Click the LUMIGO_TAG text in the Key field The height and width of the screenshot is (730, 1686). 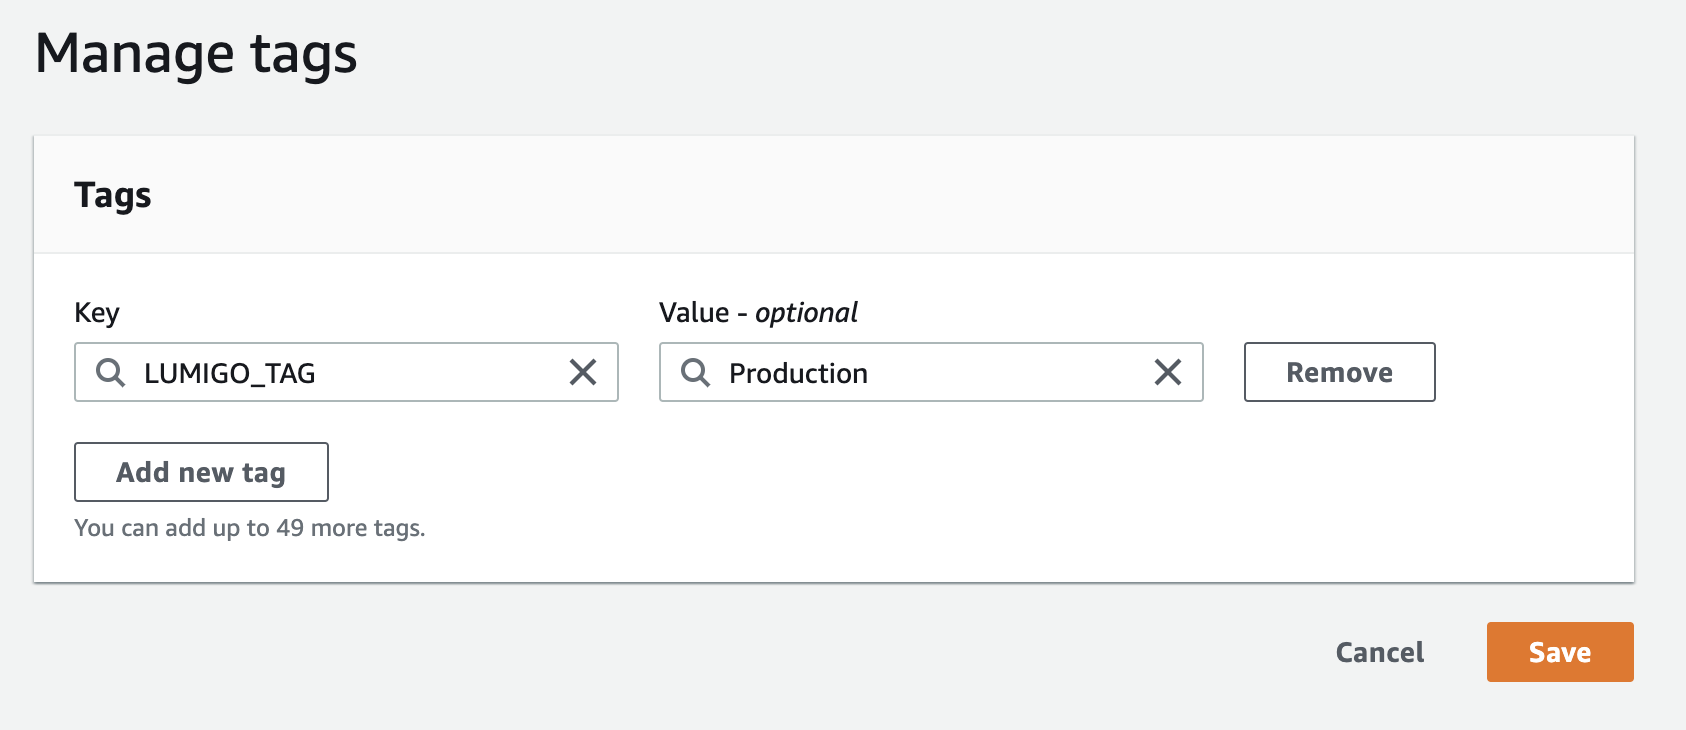coord(230,373)
